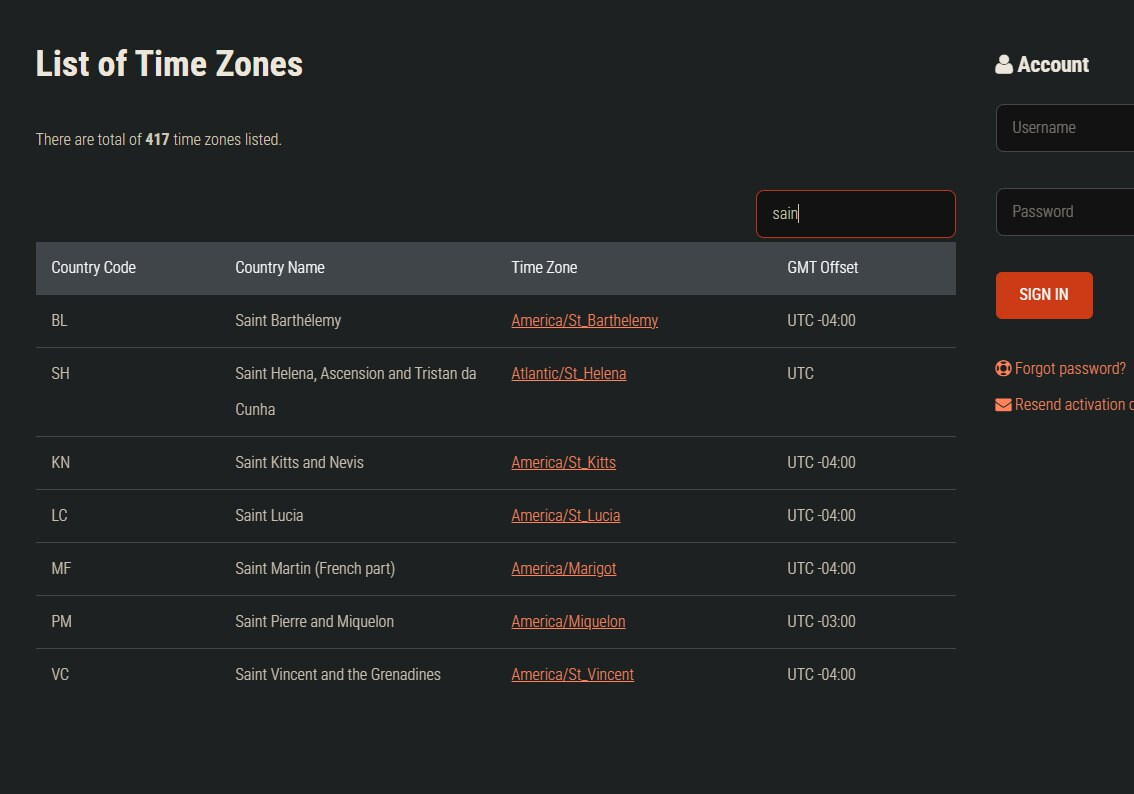Click the envelope icon beside Resend activation

point(1003,405)
